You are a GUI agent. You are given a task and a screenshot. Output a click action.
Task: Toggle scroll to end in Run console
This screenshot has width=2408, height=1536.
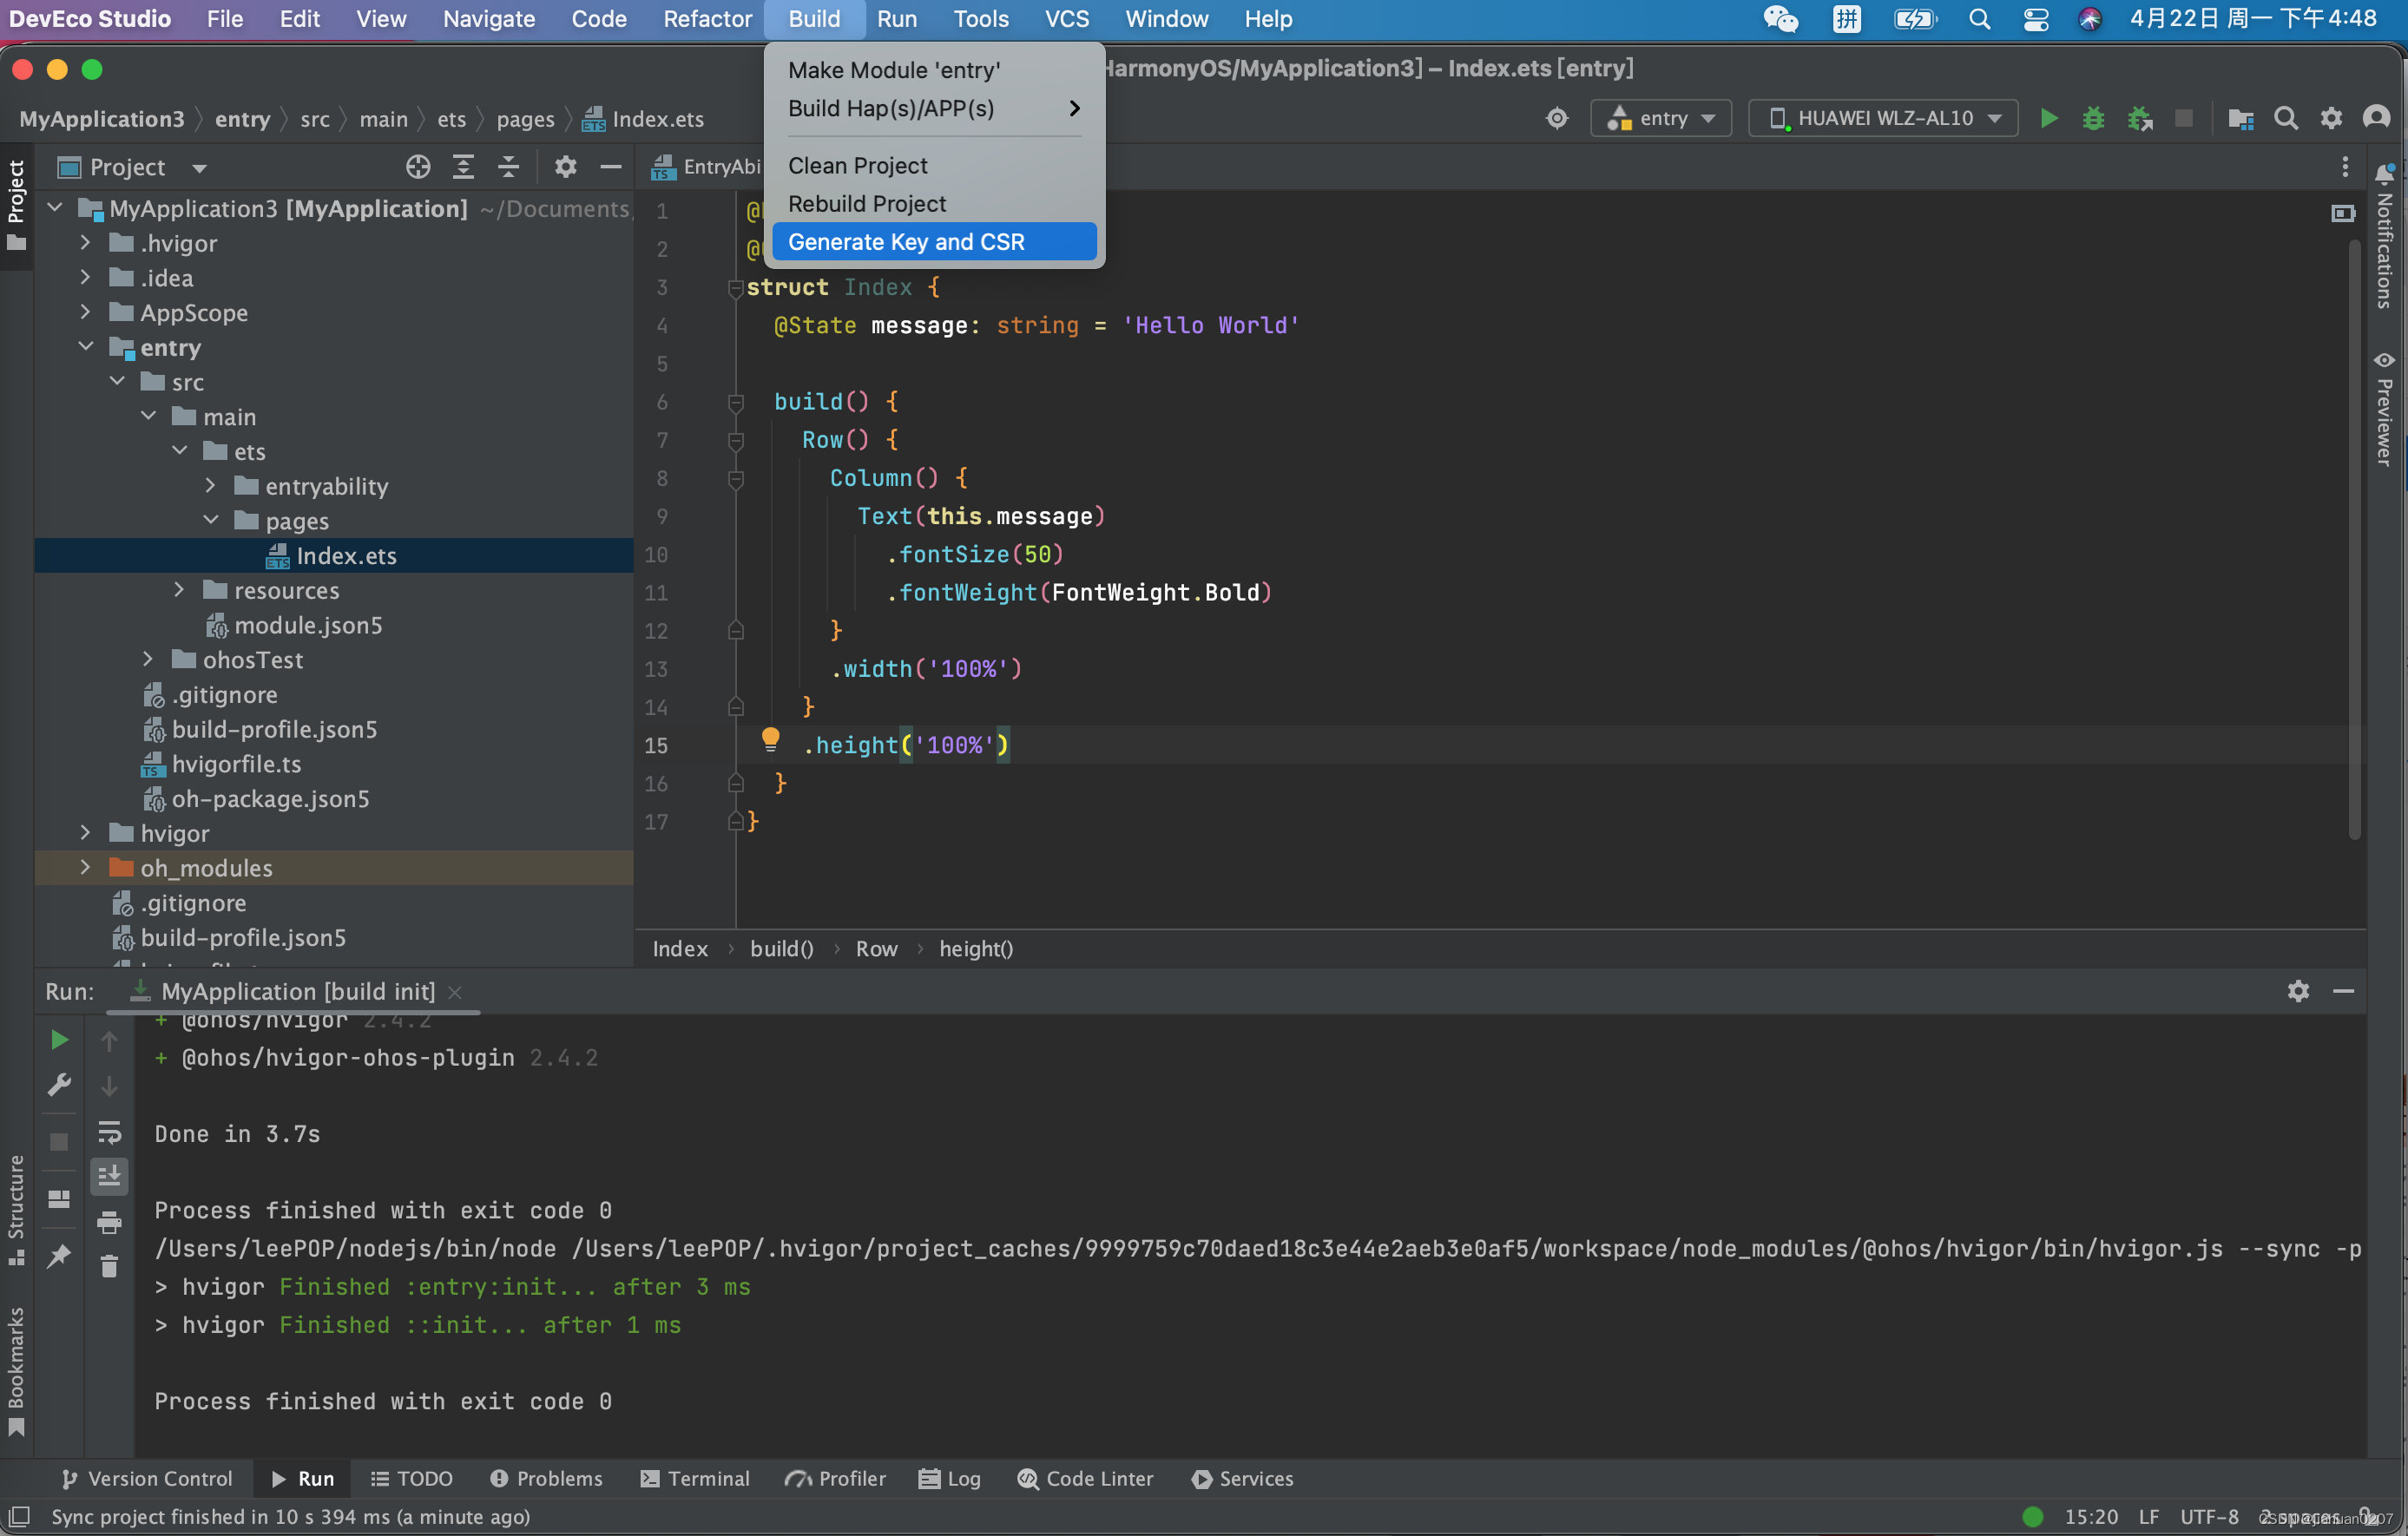coord(109,1176)
